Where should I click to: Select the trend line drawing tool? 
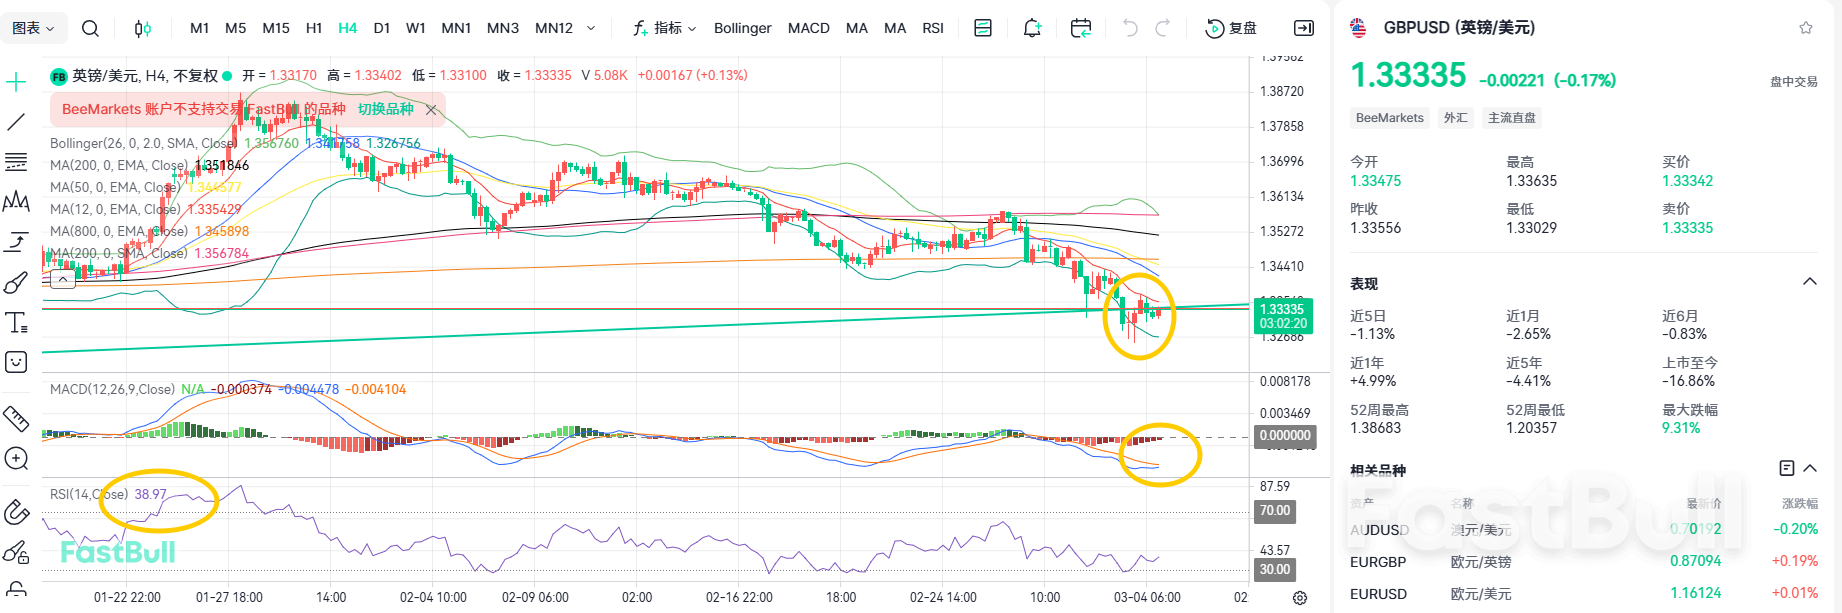click(16, 122)
